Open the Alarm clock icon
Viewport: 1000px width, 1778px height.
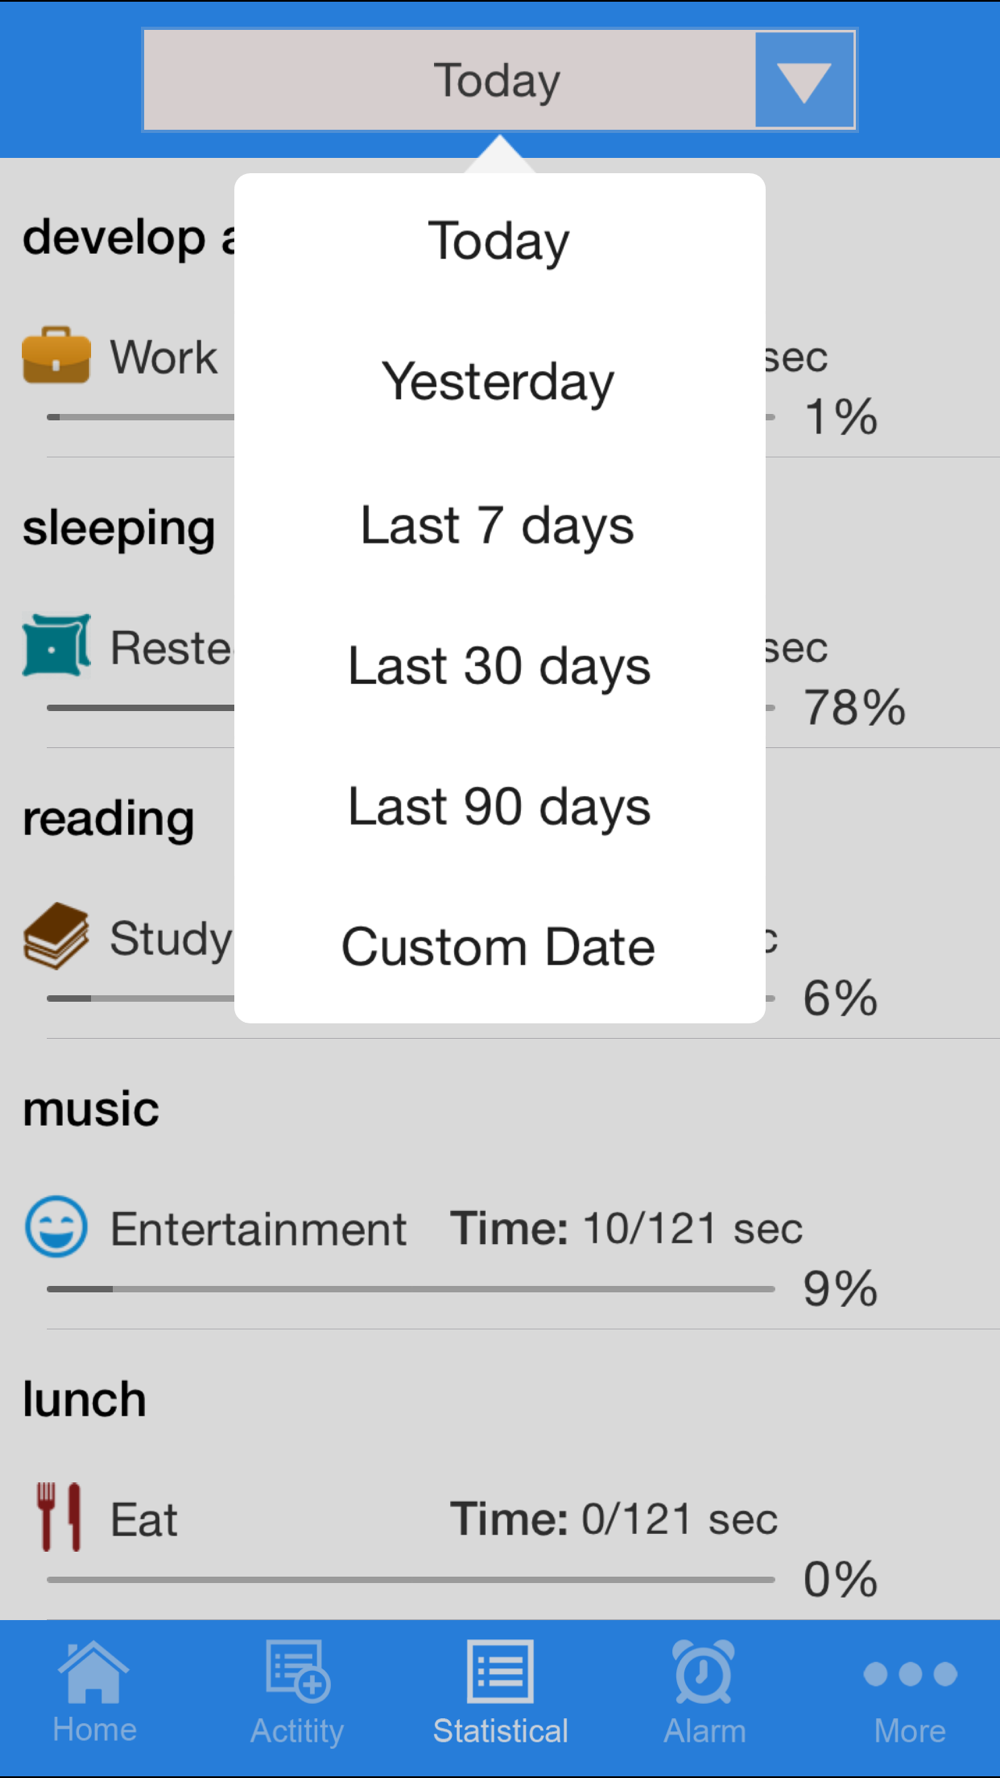pyautogui.click(x=704, y=1671)
